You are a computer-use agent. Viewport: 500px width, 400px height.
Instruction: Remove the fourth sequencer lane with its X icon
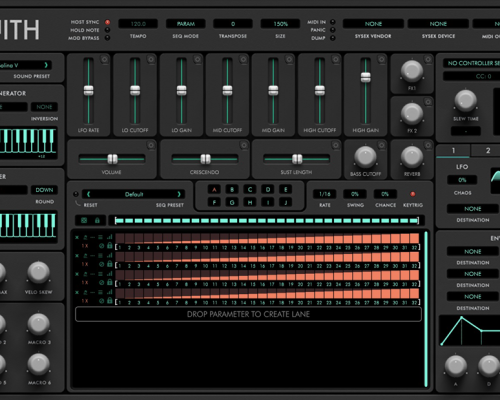coord(77,292)
